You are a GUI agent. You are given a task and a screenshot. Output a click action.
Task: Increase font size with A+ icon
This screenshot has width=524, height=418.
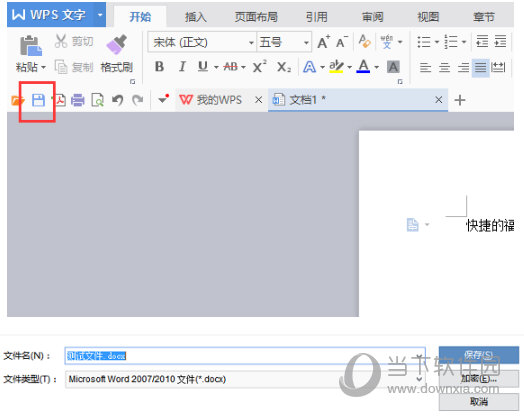323,42
